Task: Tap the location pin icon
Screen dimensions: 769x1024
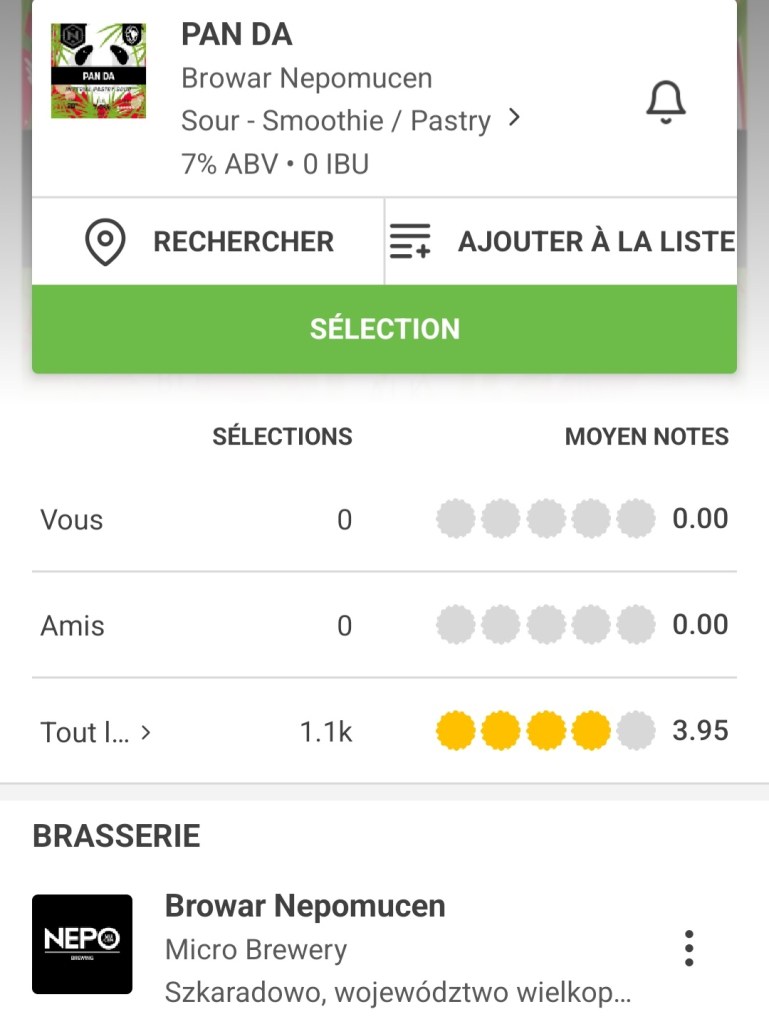Action: pos(105,242)
